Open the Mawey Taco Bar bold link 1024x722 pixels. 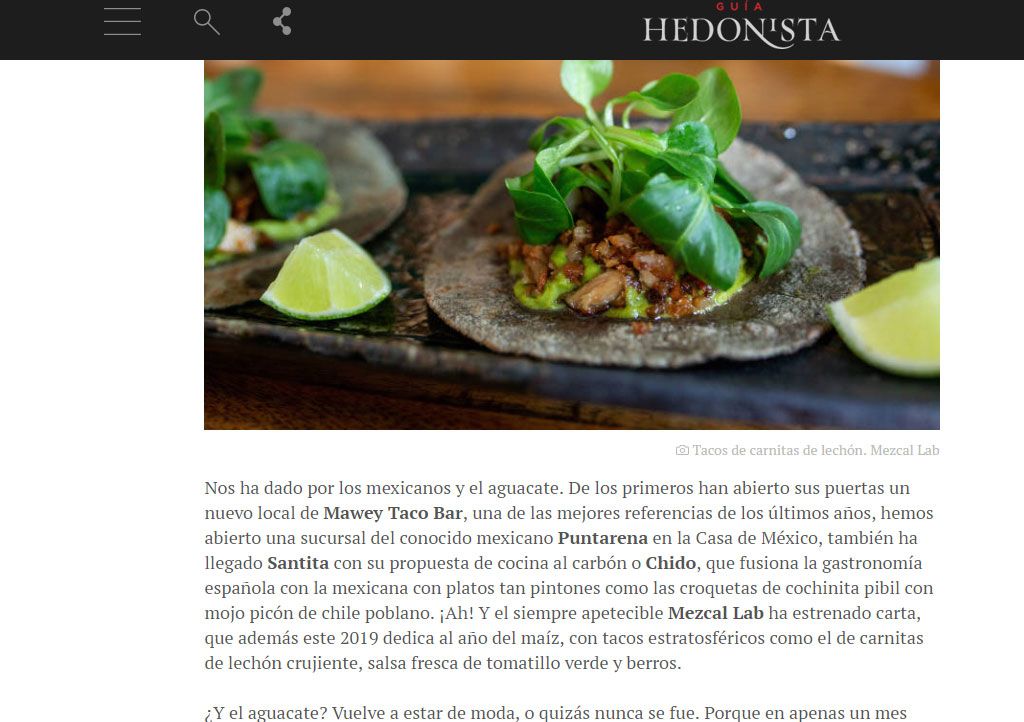[393, 513]
